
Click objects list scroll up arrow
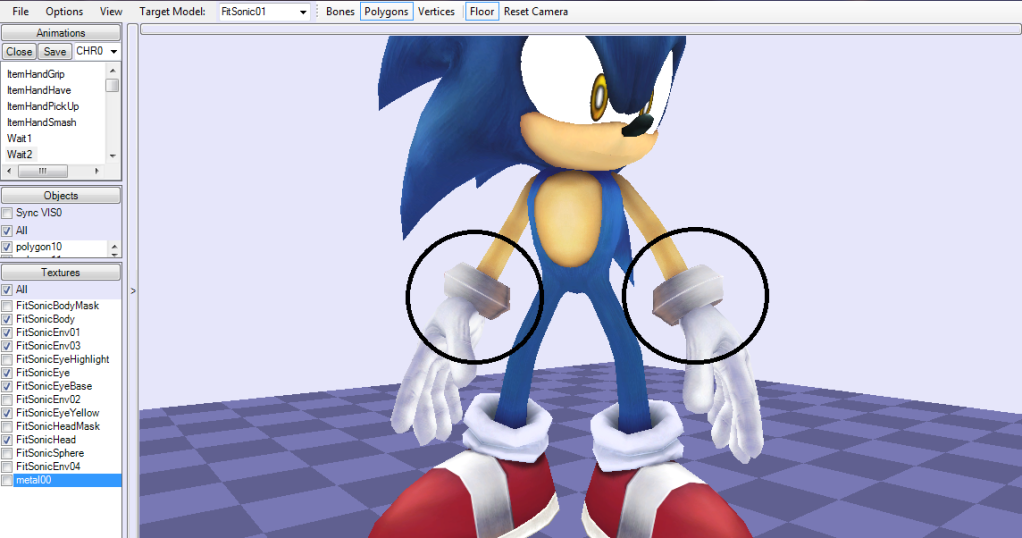[115, 247]
